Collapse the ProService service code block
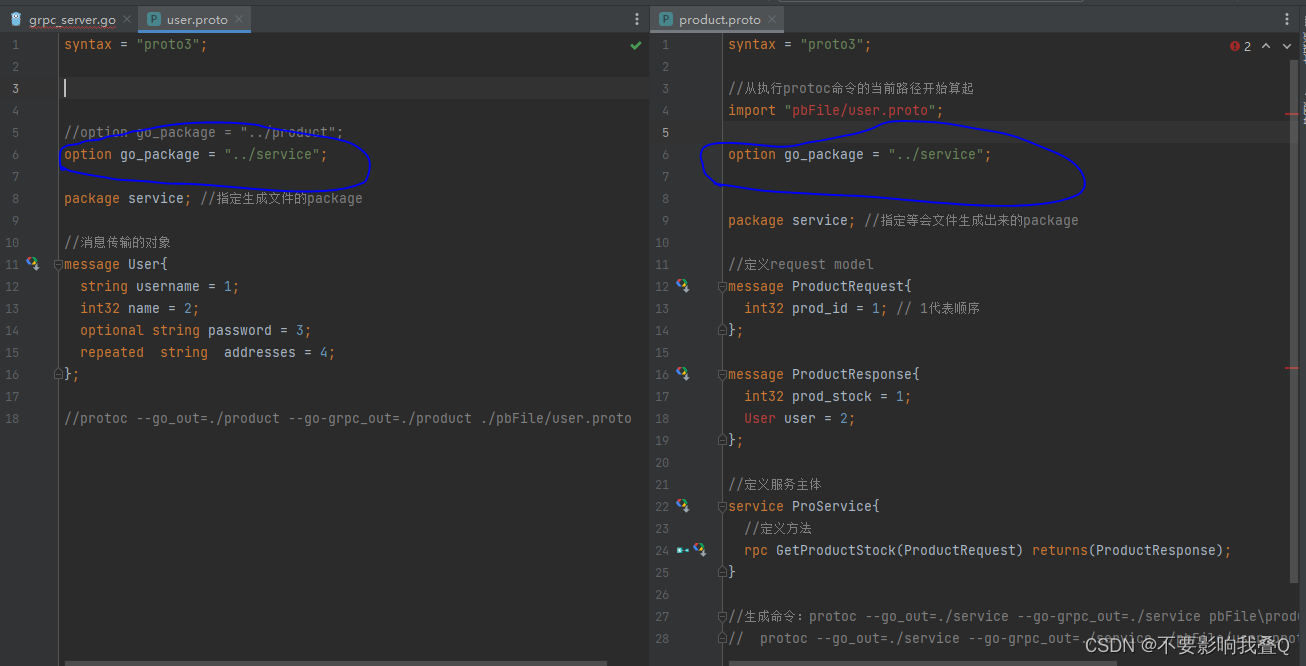This screenshot has height=666, width=1306. tap(721, 506)
